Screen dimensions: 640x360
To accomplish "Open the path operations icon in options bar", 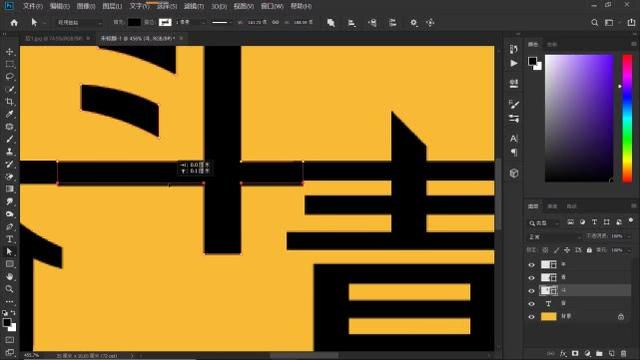I will click(331, 23).
